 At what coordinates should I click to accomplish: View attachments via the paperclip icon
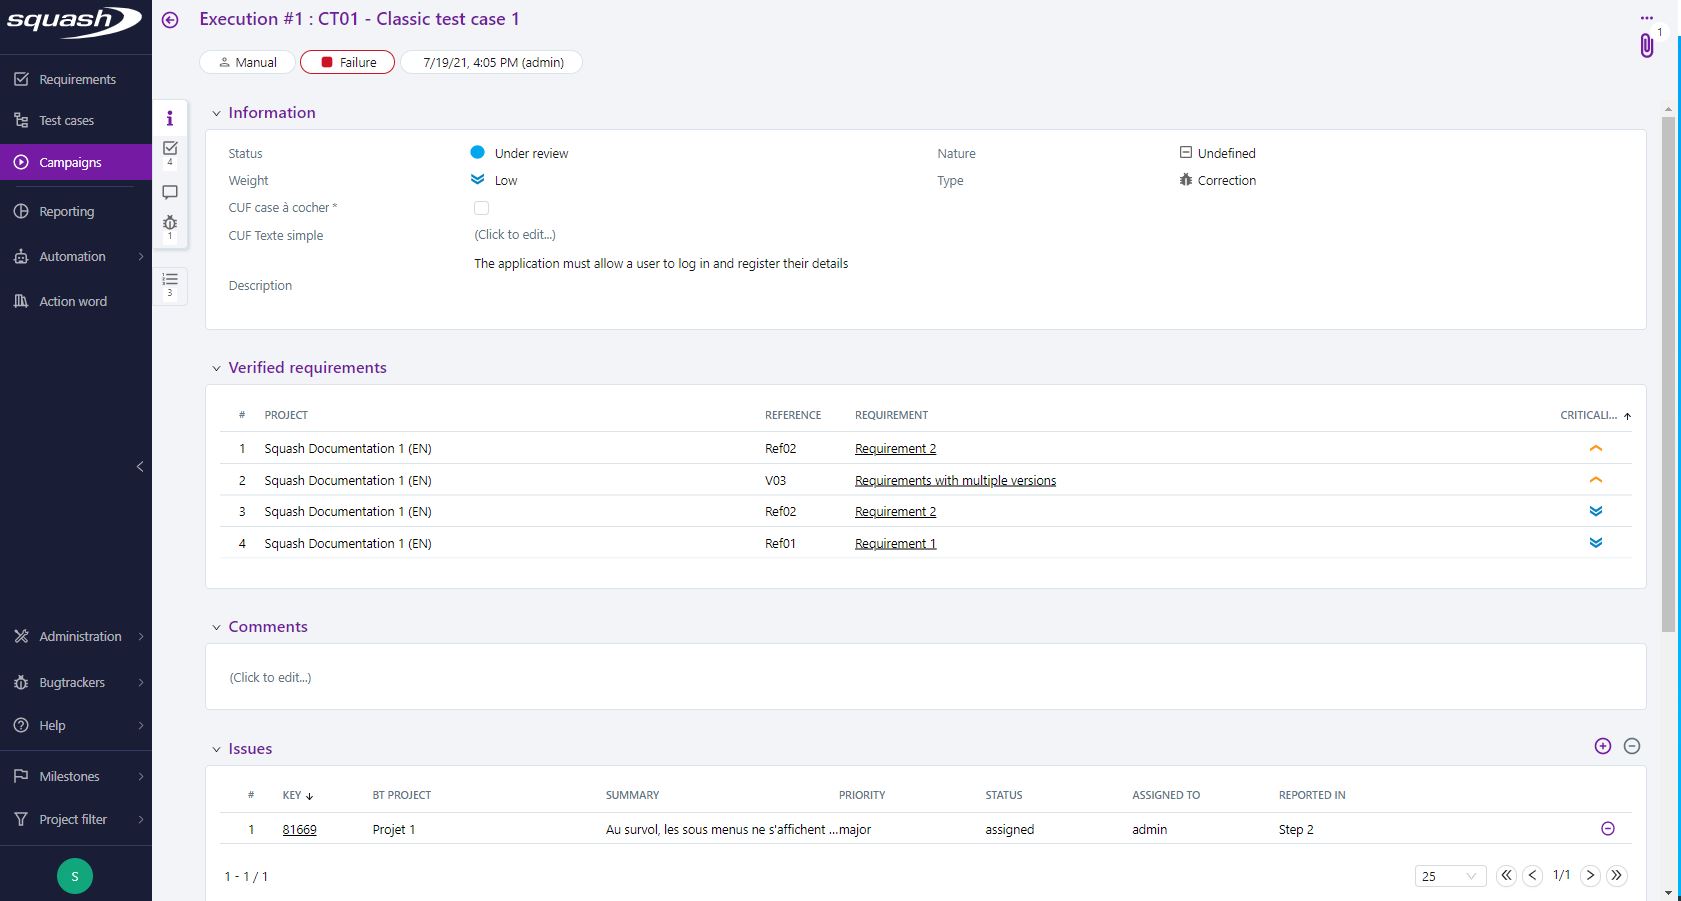pos(1646,46)
